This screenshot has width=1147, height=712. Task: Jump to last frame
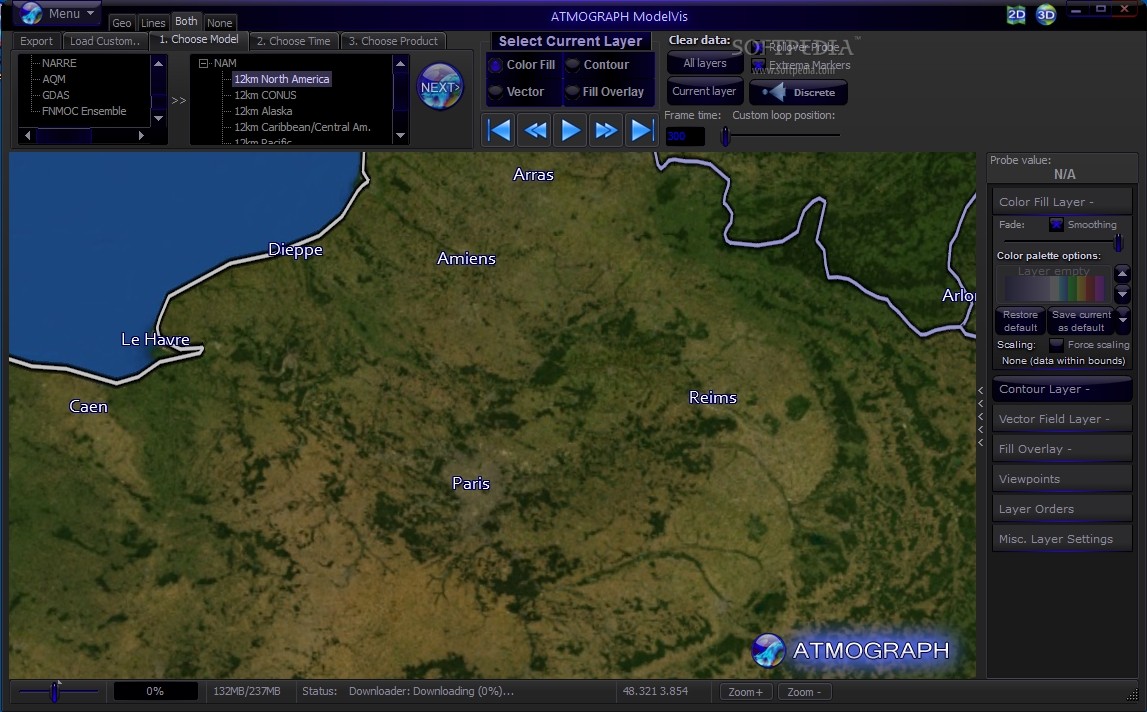coord(642,130)
